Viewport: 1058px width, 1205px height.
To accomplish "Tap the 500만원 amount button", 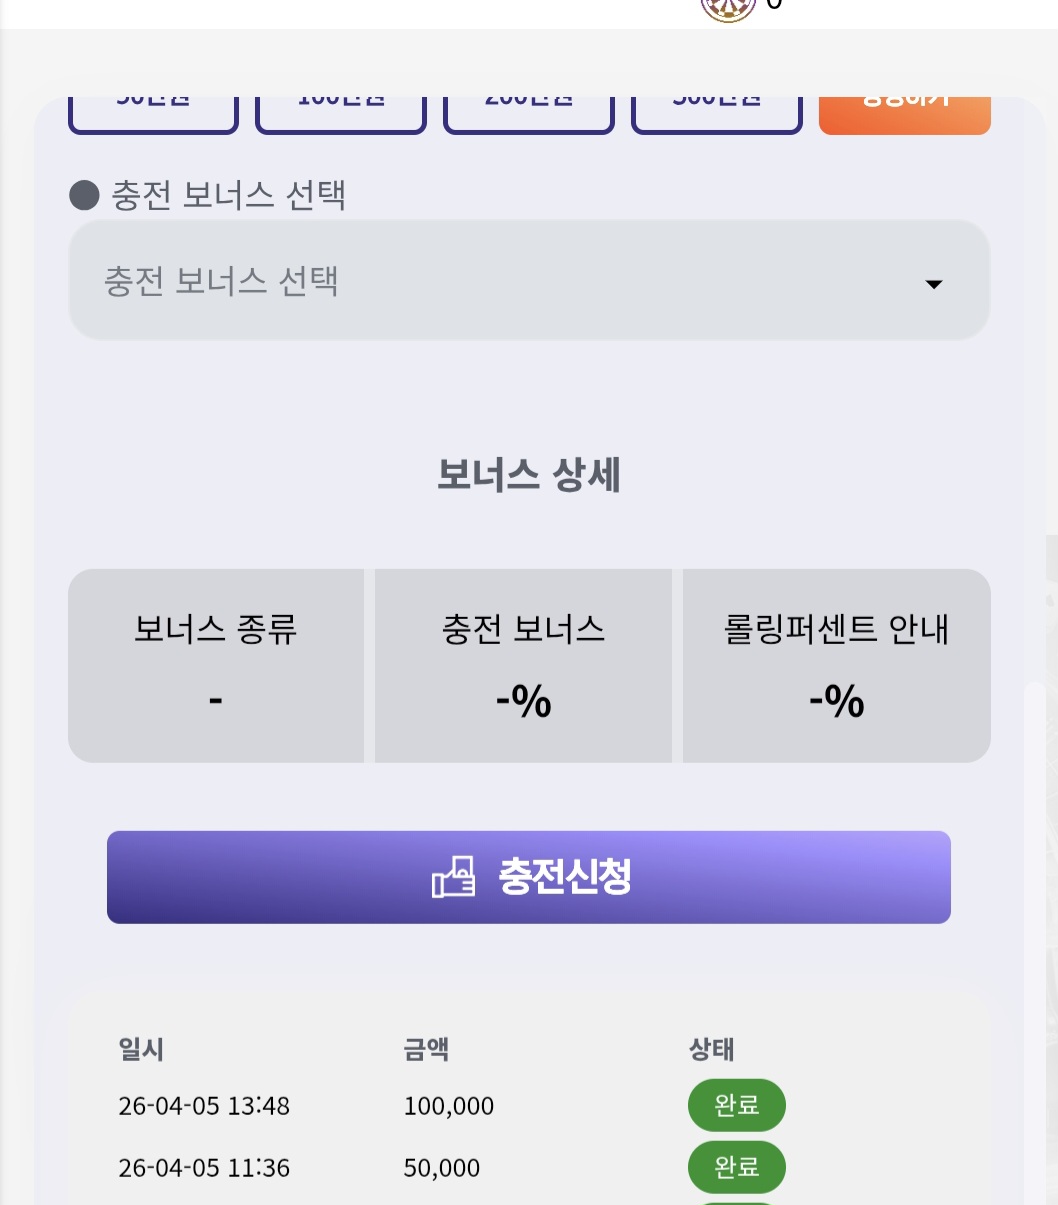I will coord(716,113).
